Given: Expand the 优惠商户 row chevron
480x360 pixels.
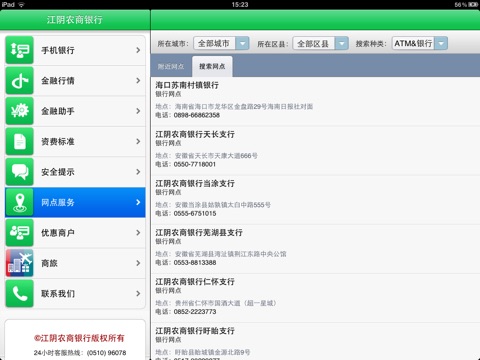Looking at the screenshot, I should (138, 233).
